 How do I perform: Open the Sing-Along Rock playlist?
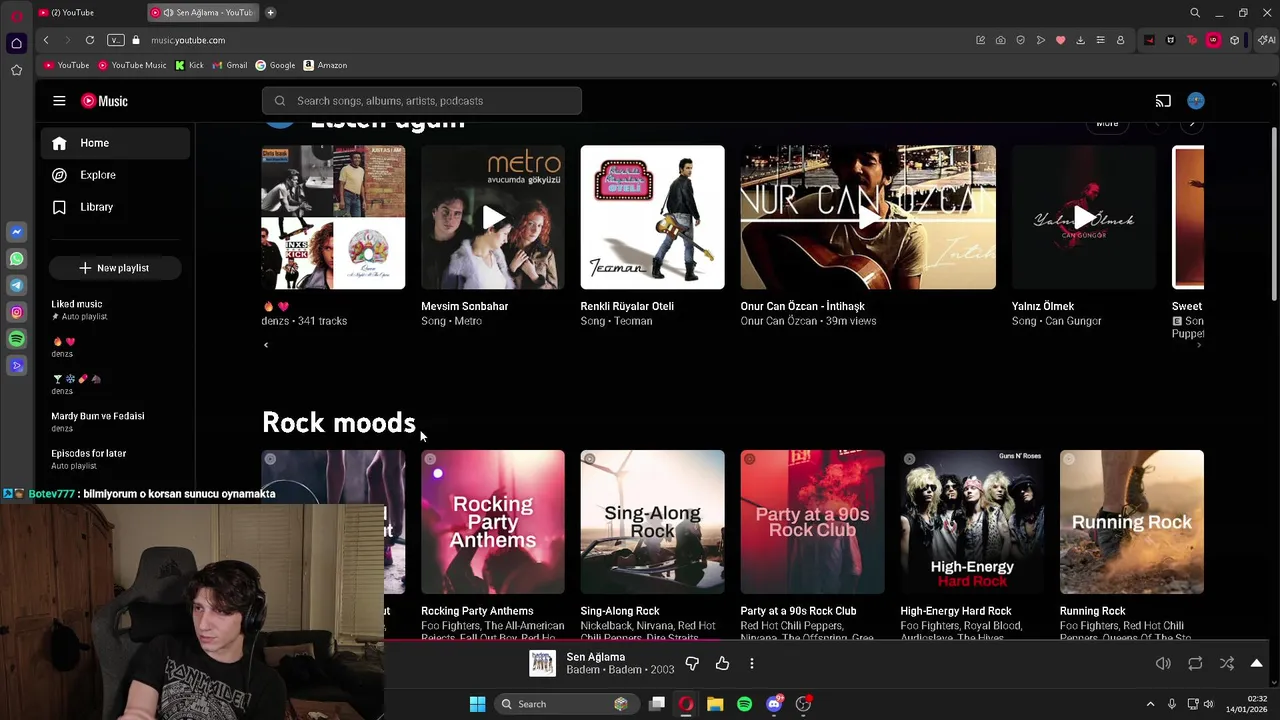click(x=653, y=522)
